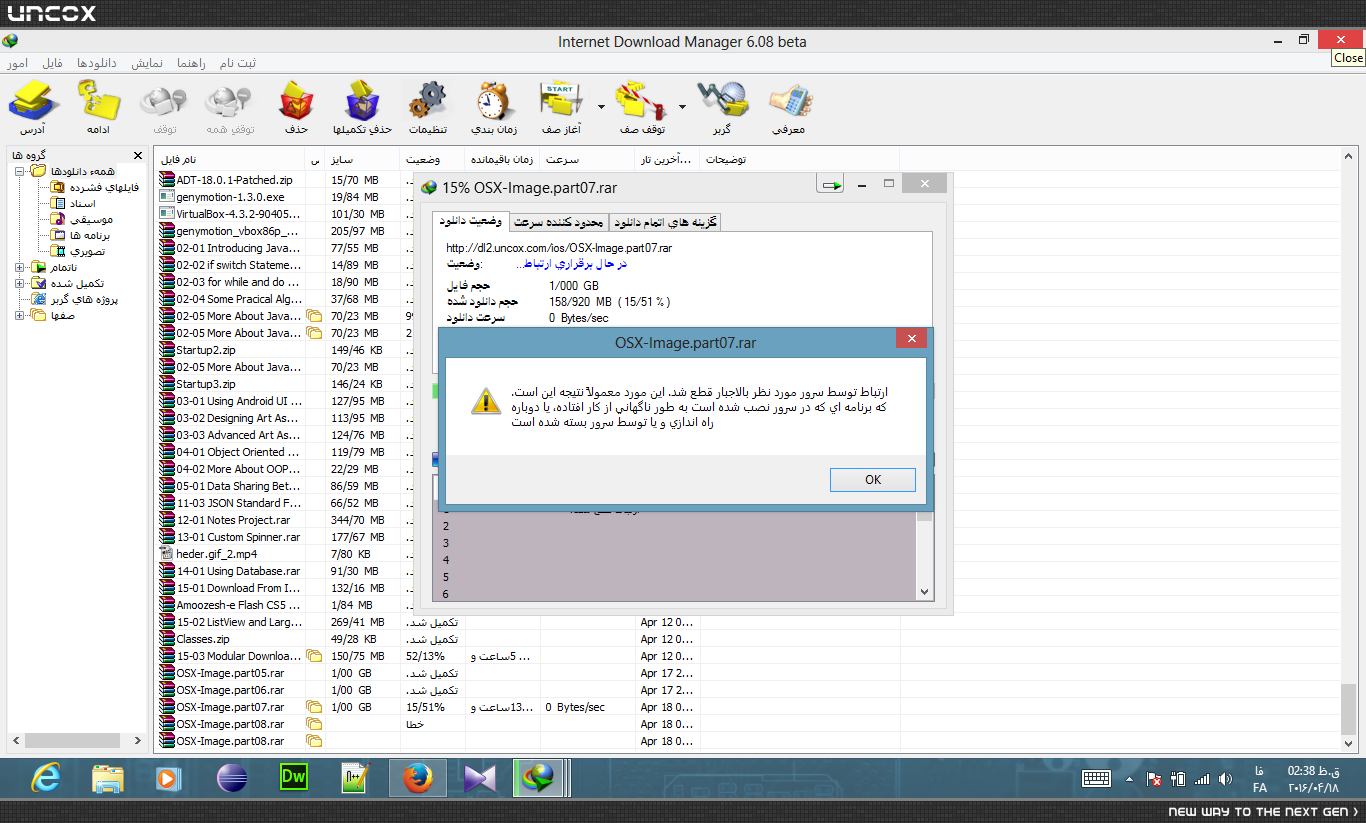
Task: Switch to Dreamweaver in the taskbar
Action: click(293, 777)
